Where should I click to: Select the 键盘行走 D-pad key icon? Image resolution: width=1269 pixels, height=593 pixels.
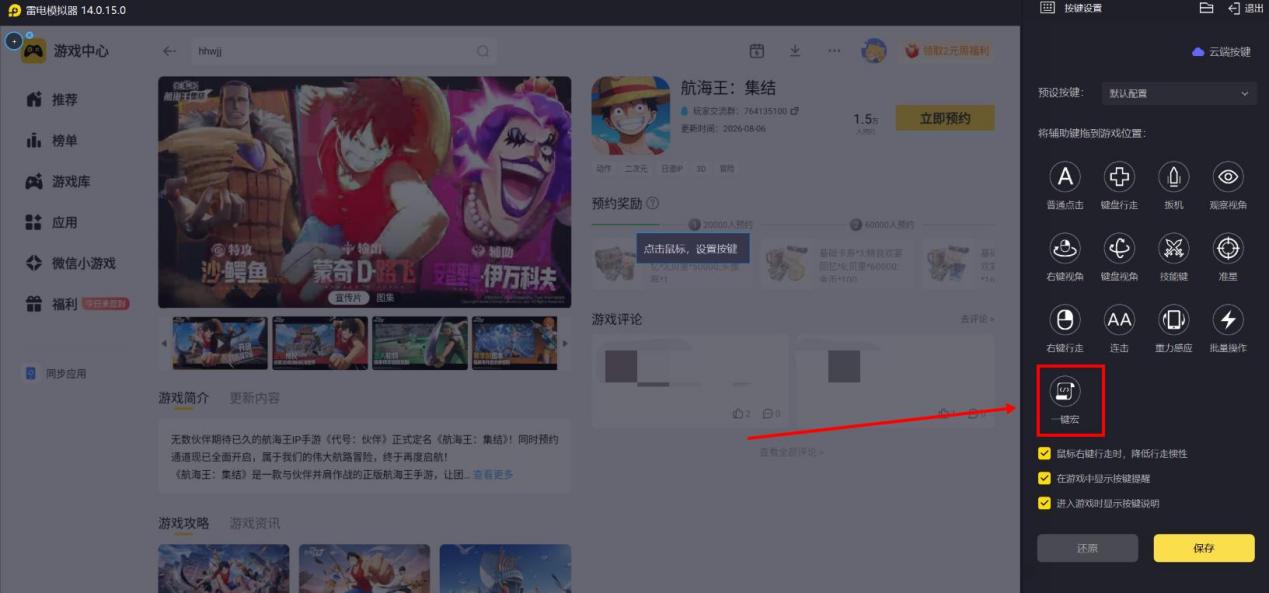pyautogui.click(x=1119, y=177)
